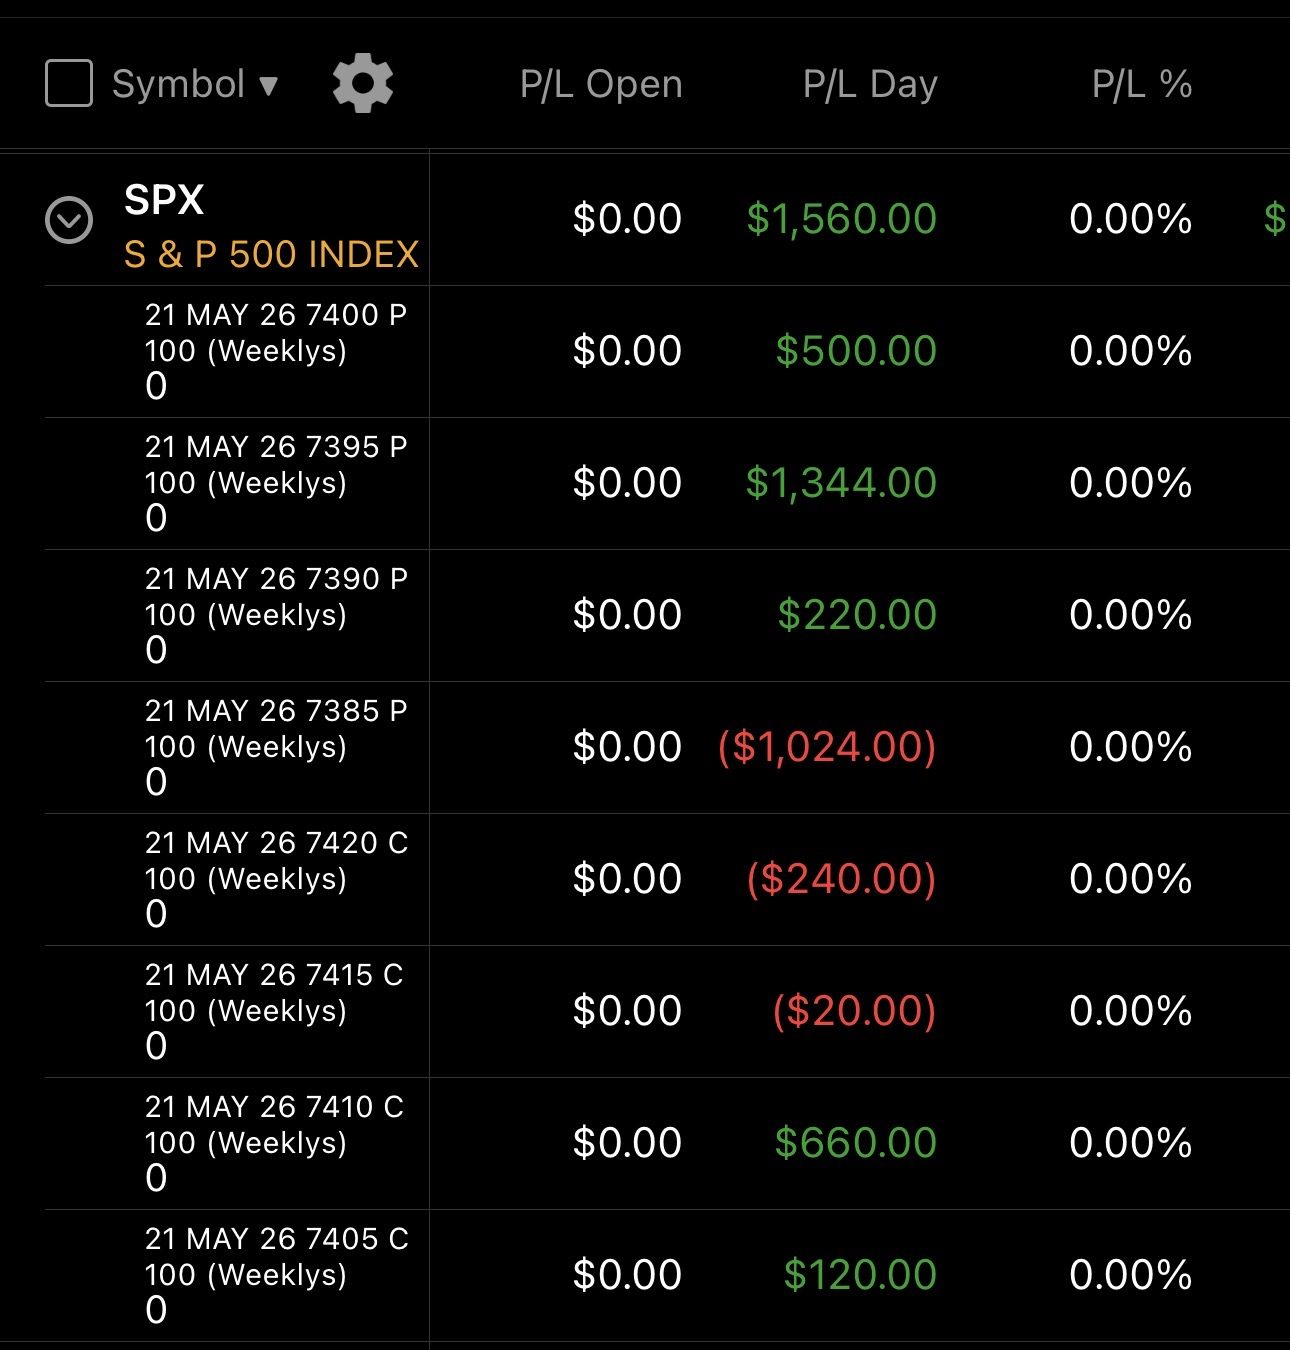Collapse the SPX position group chevron

pos(69,220)
